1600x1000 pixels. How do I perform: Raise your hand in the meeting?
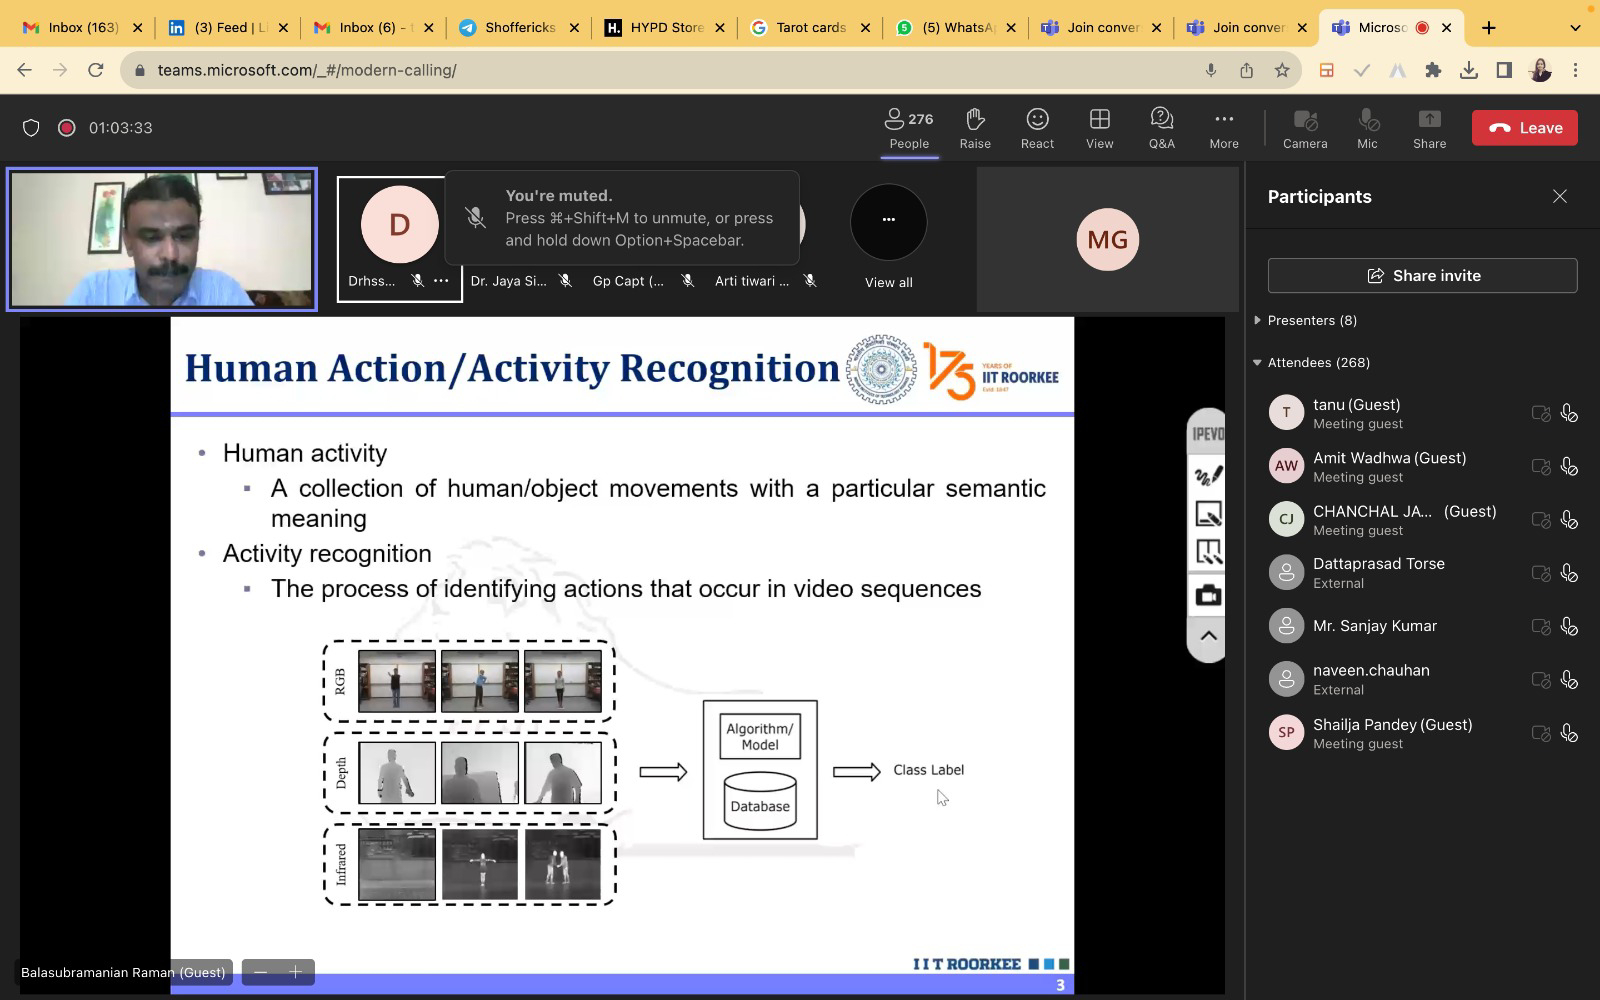975,128
